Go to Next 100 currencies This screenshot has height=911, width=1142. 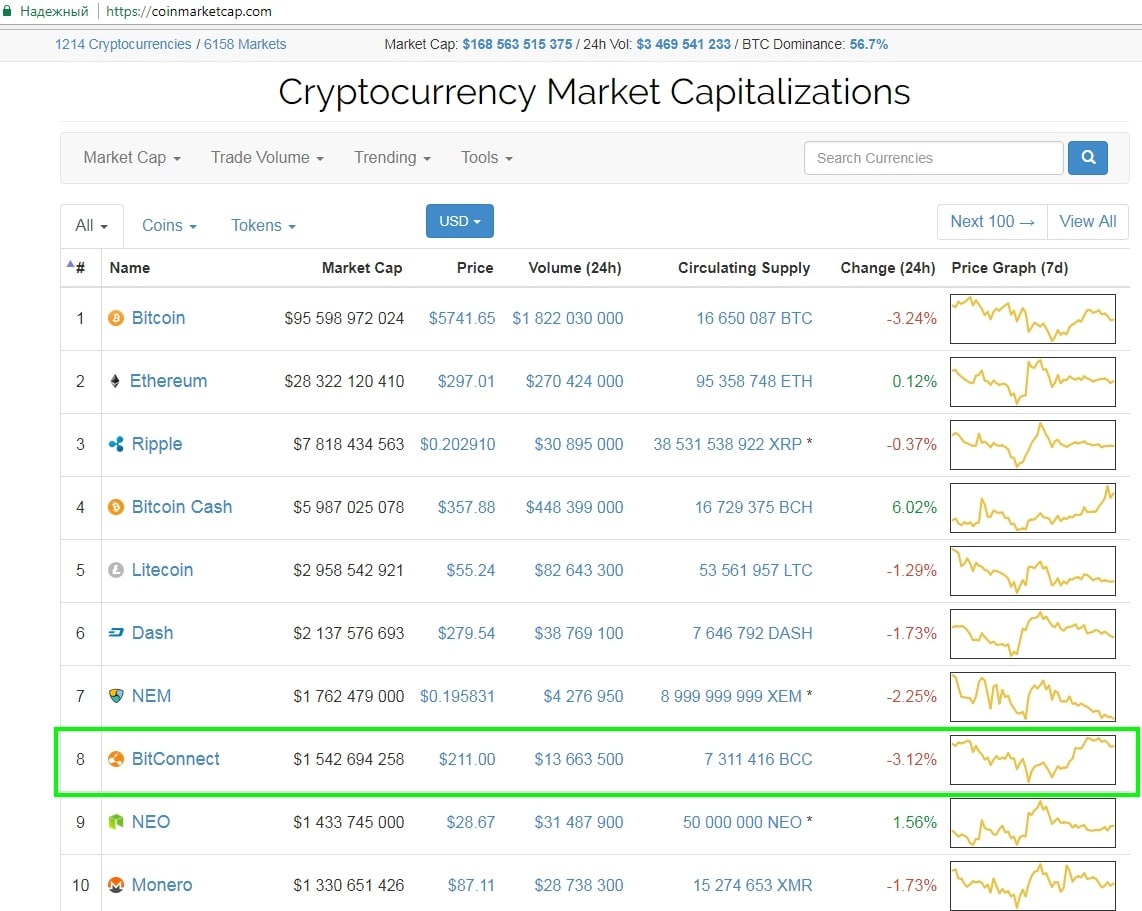pyautogui.click(x=992, y=221)
